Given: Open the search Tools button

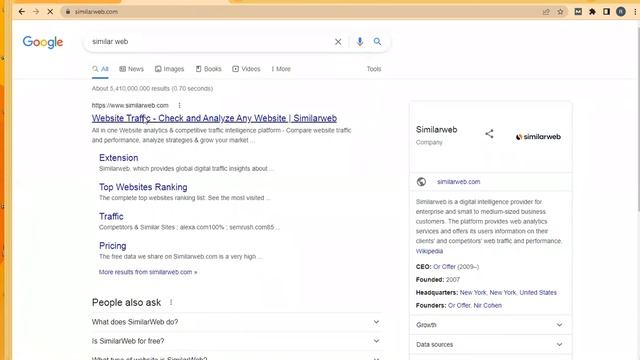Looking at the screenshot, I should pyautogui.click(x=374, y=69).
